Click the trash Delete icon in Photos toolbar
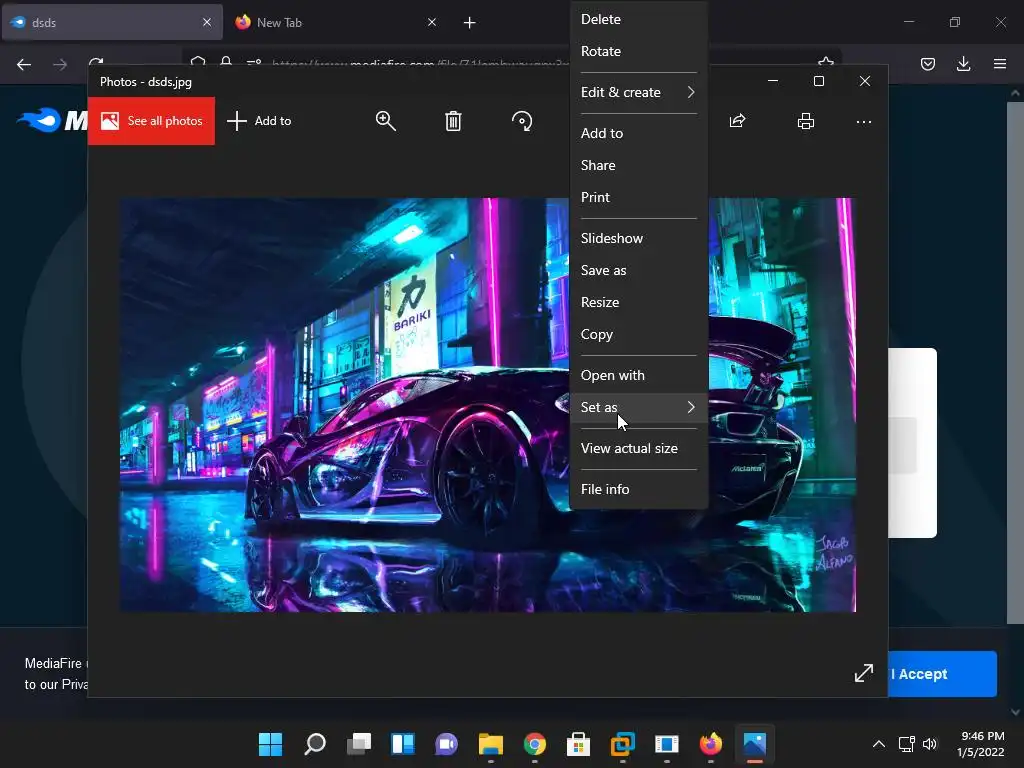Image resolution: width=1024 pixels, height=768 pixels. click(453, 121)
